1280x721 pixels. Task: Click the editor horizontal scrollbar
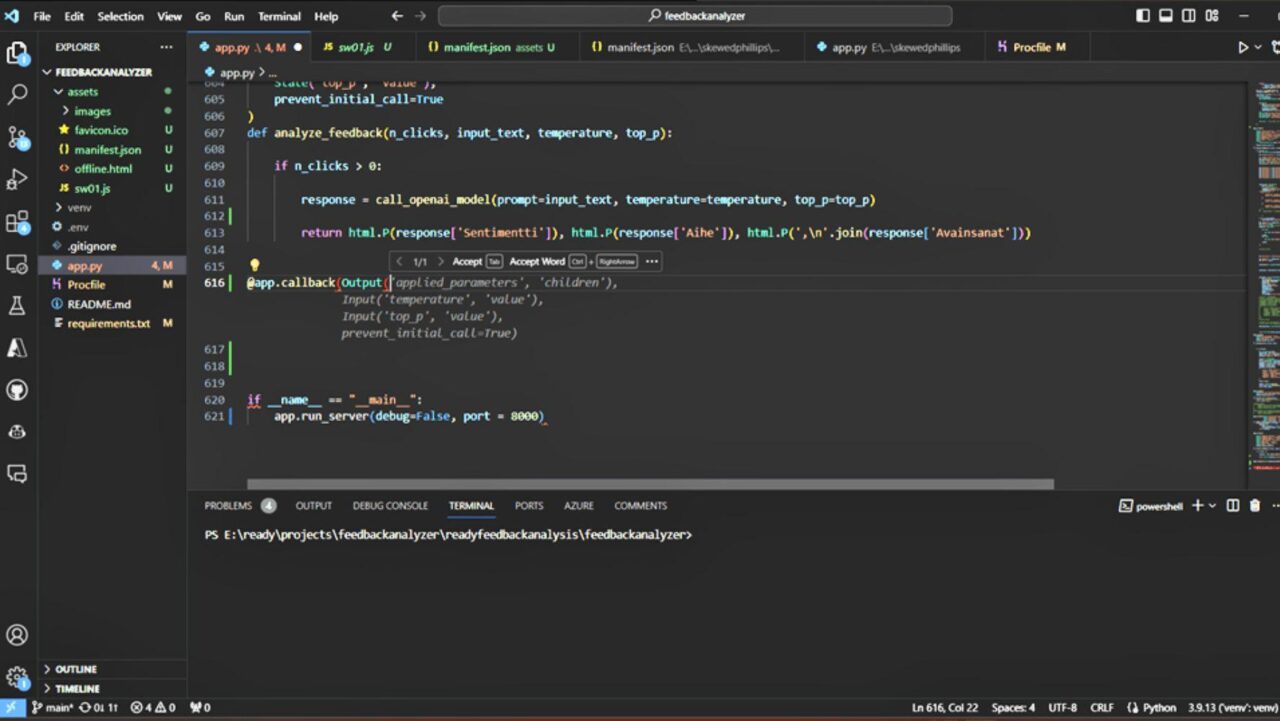649,484
